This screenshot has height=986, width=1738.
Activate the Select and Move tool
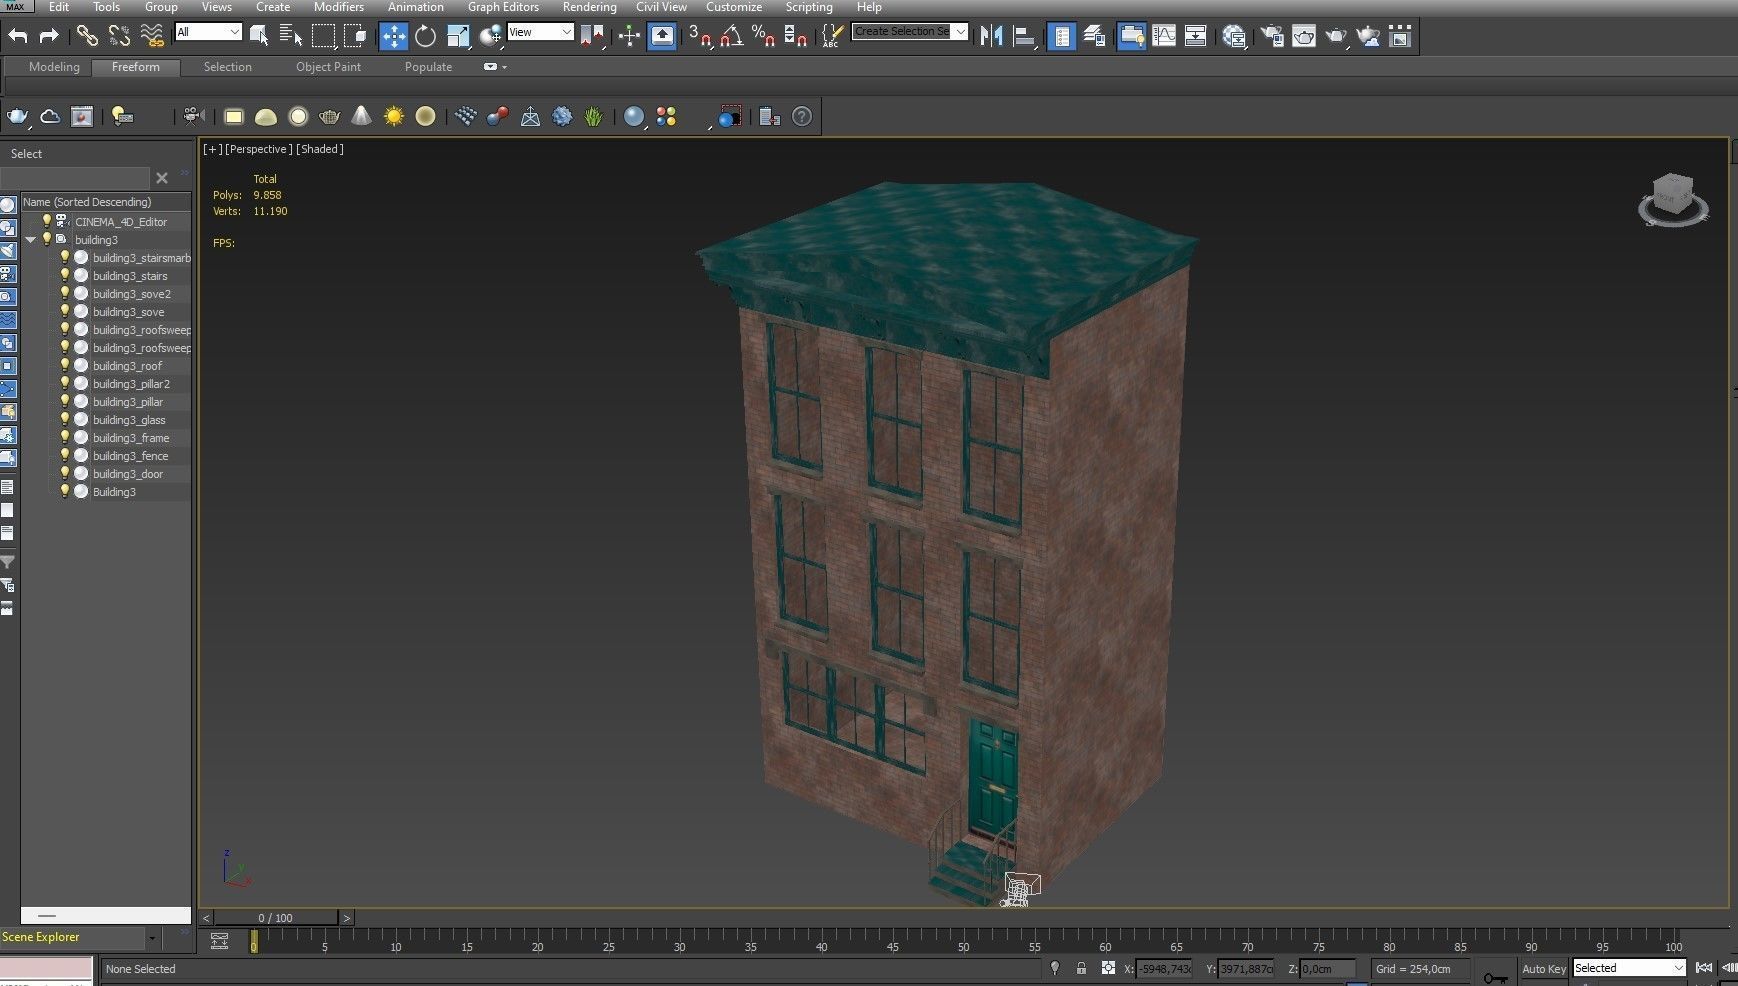[x=393, y=36]
